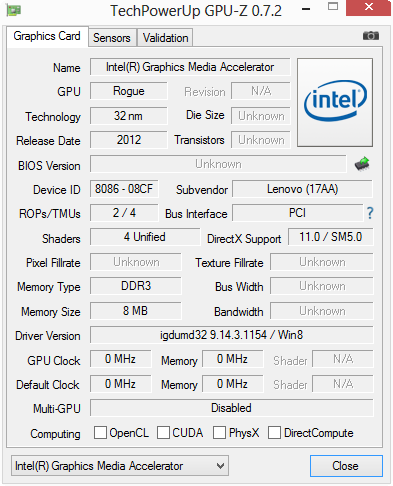Click the Bus Interface question mark icon
Viewport: 393px width, 486px height.
370,213
